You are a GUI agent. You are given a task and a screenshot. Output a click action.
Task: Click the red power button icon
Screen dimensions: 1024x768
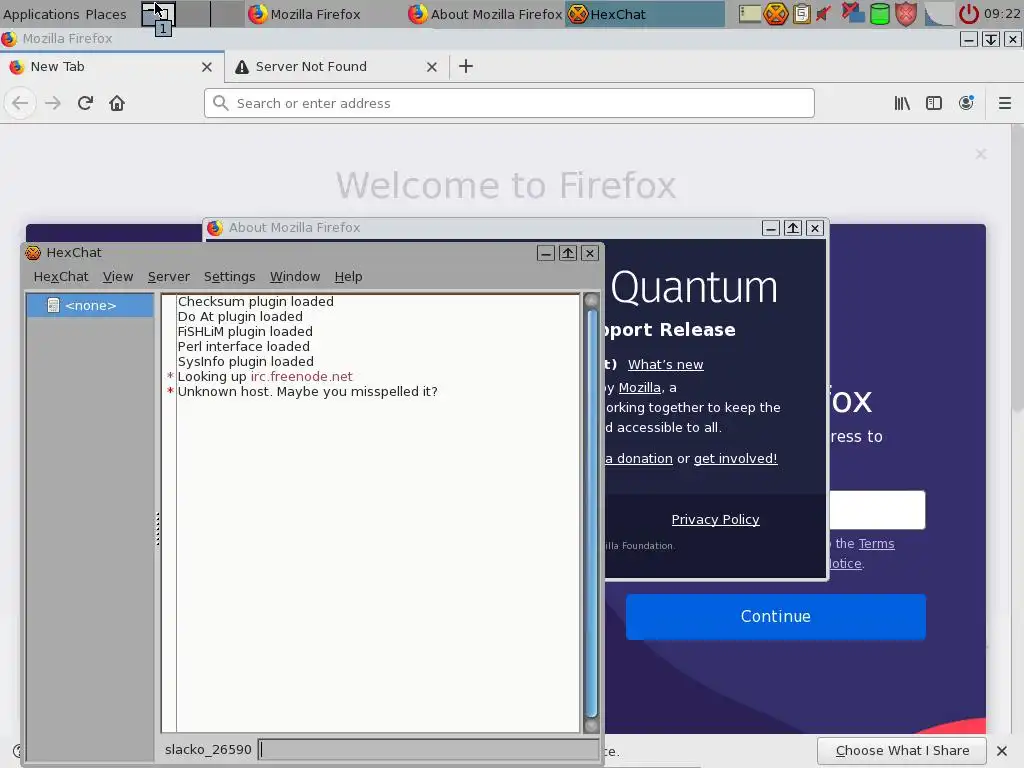(968, 14)
